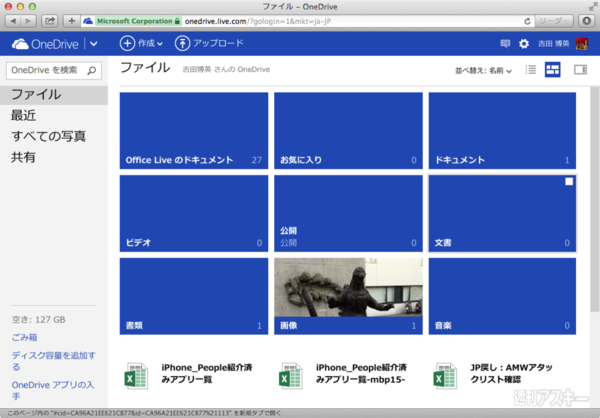Open the 画像 folder with Godzilla photo
Viewport: 600px width, 418px height.
pos(349,296)
